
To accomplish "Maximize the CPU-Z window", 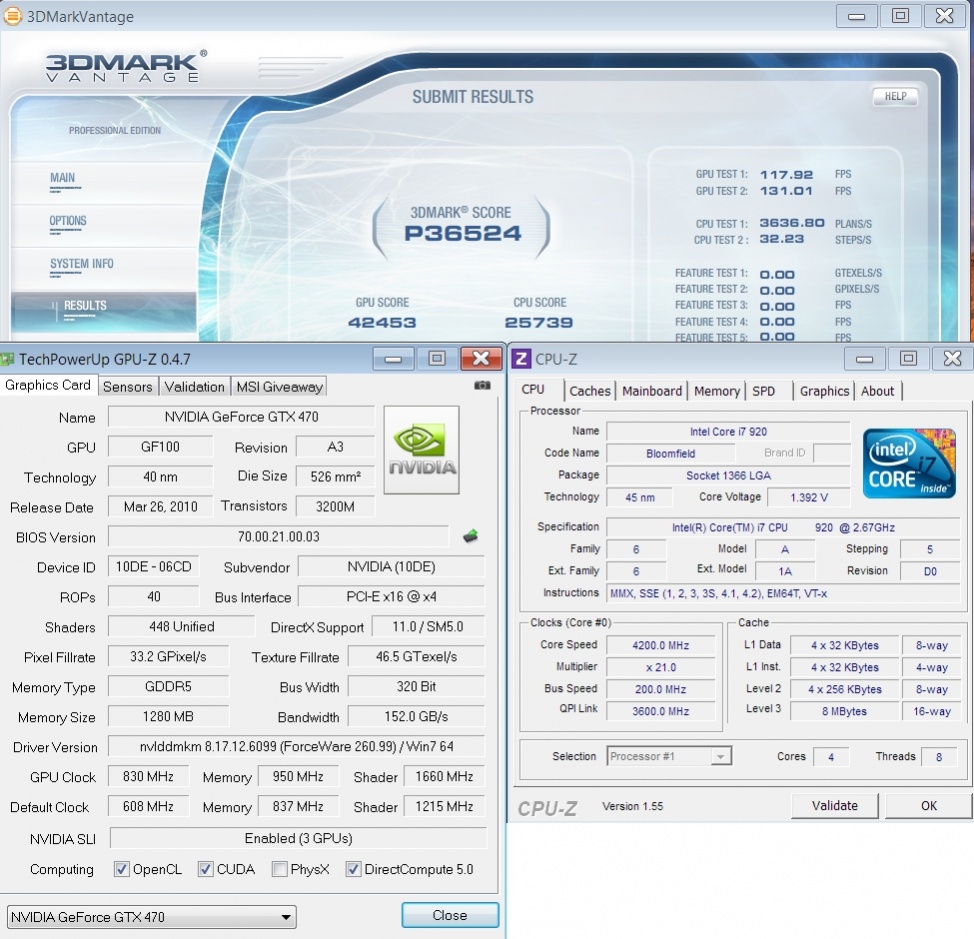I will [x=908, y=359].
